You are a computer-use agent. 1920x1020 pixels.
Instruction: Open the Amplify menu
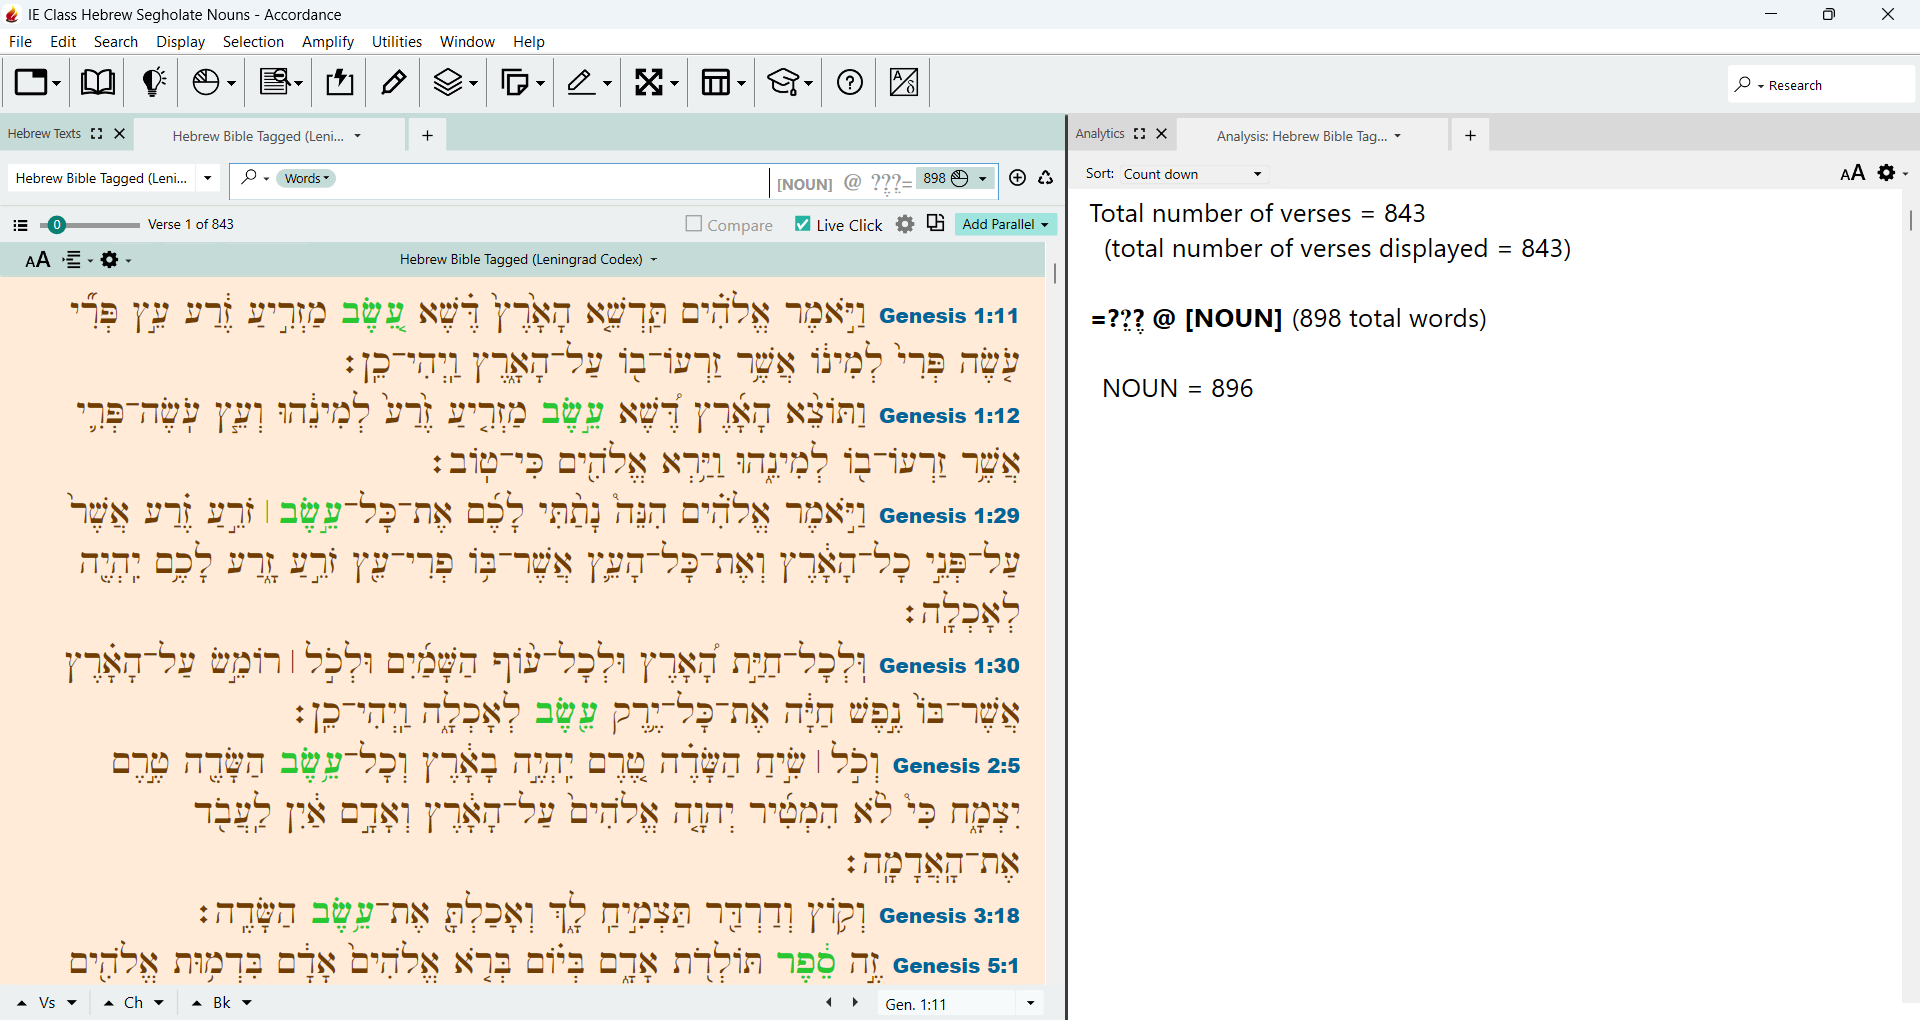[328, 42]
